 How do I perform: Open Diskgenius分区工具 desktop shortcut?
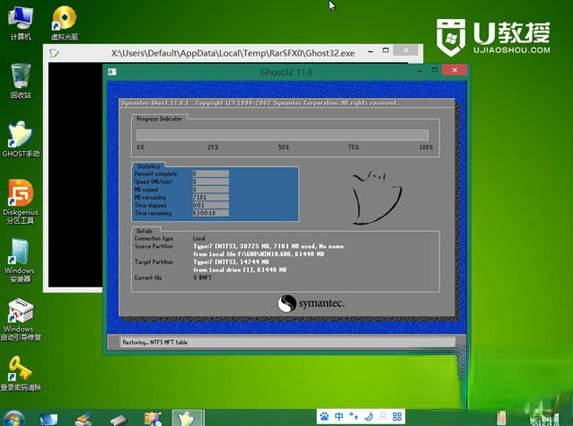coord(20,201)
